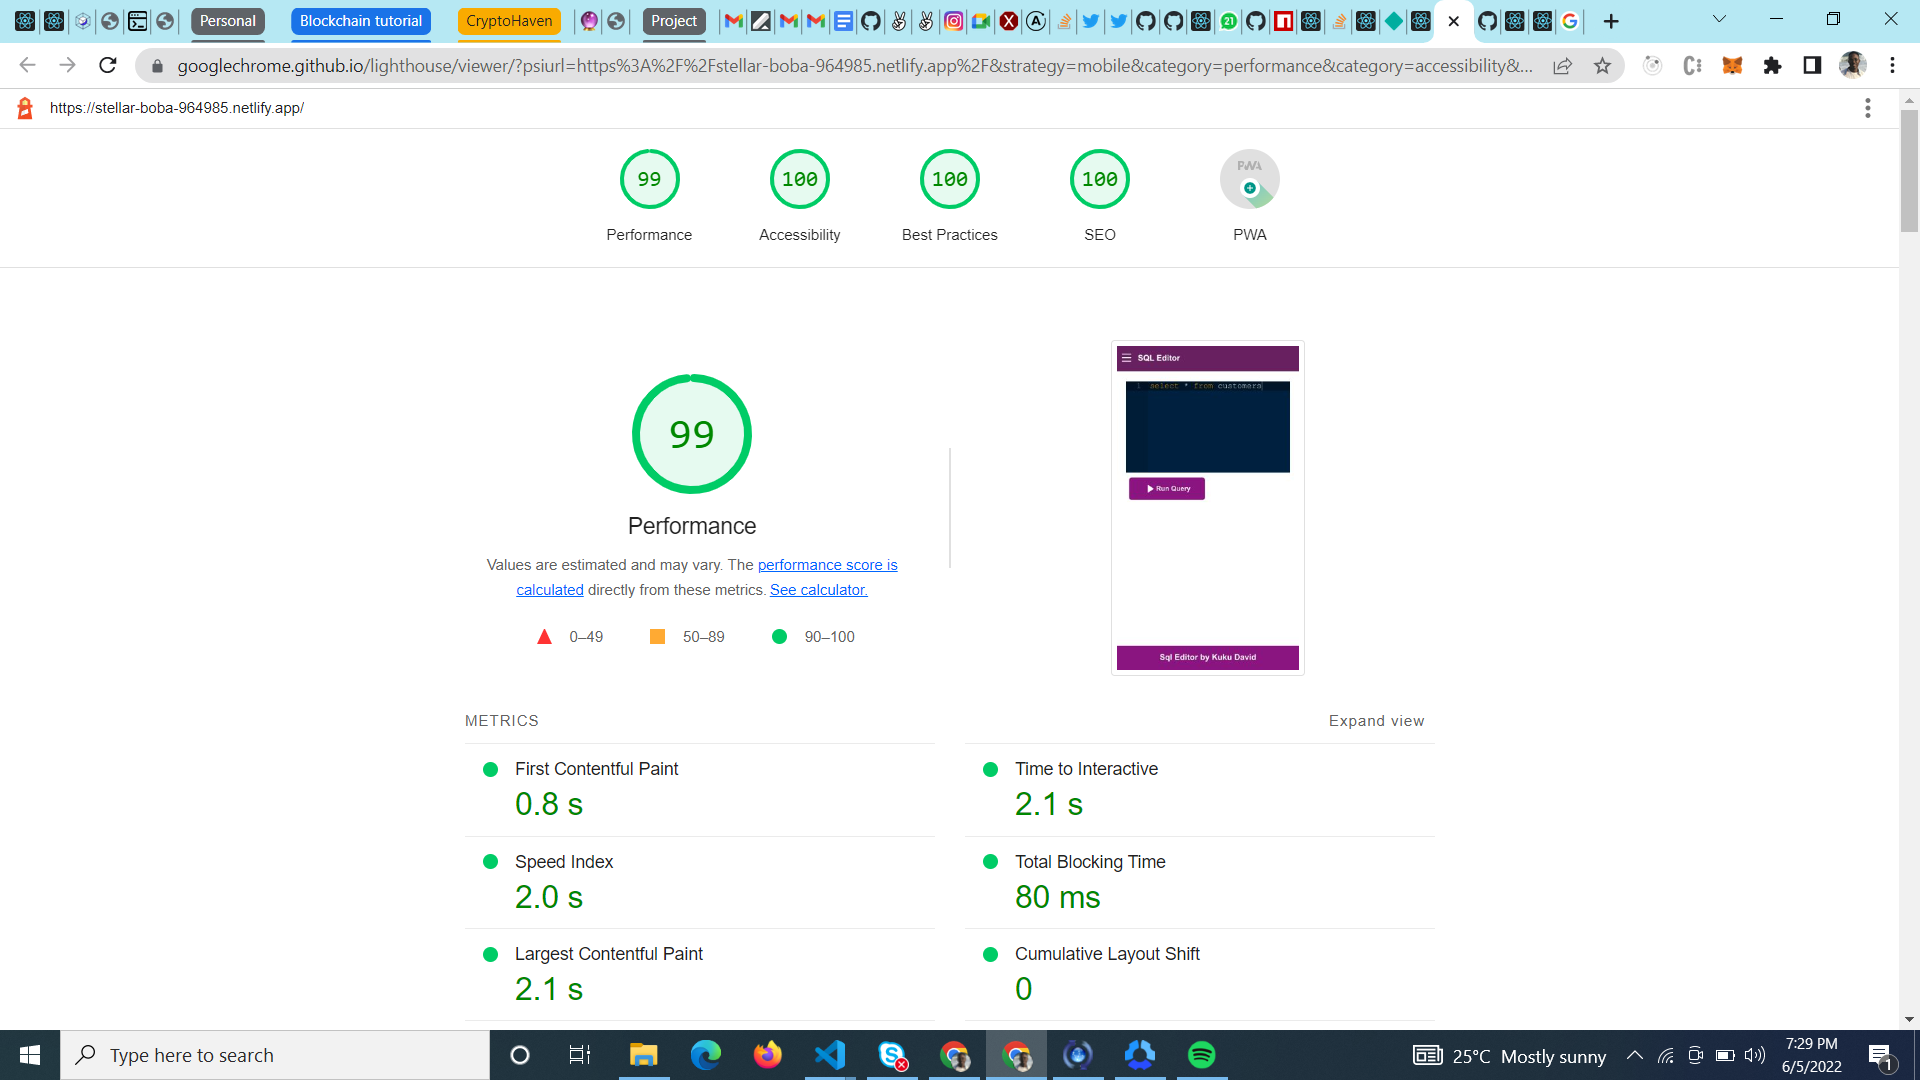The height and width of the screenshot is (1080, 1920).
Task: Open Spotify from the taskbar
Action: (1202, 1055)
